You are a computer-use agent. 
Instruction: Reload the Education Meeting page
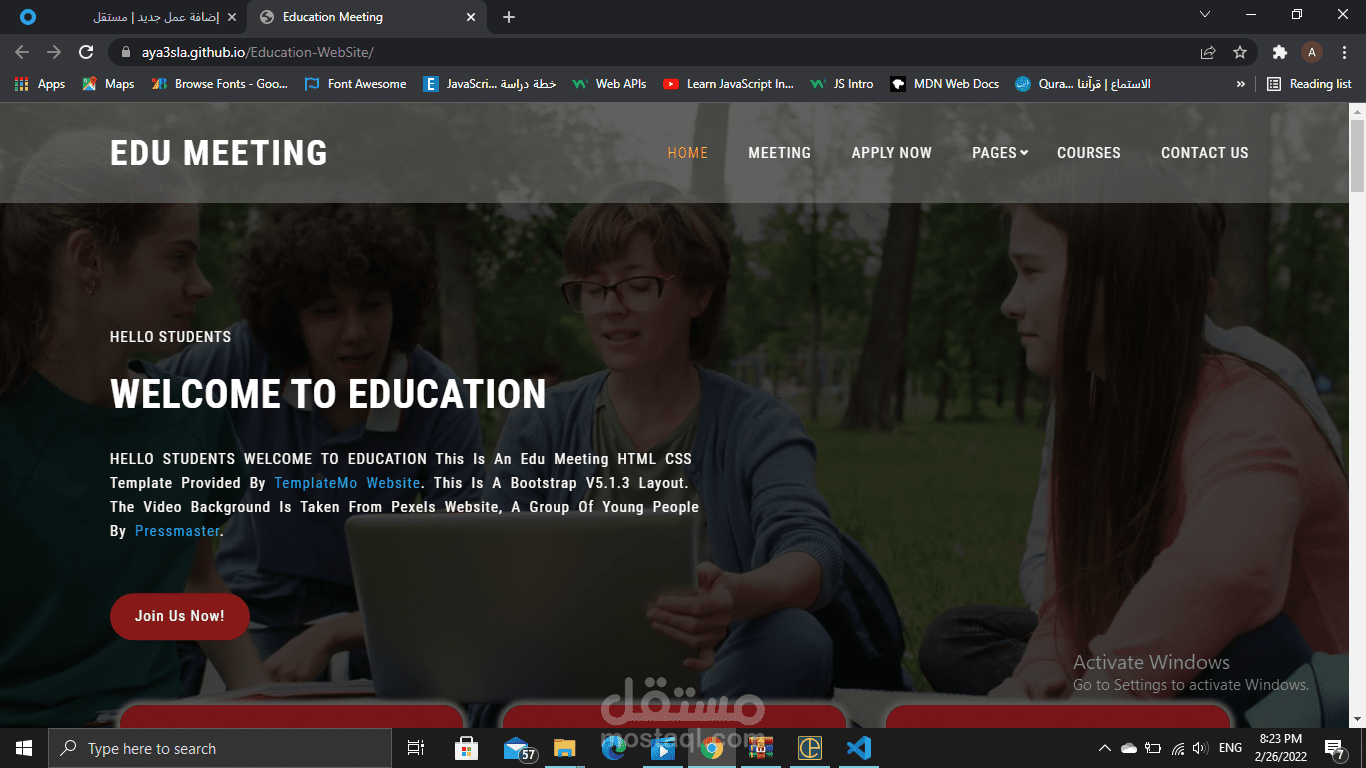[x=86, y=52]
